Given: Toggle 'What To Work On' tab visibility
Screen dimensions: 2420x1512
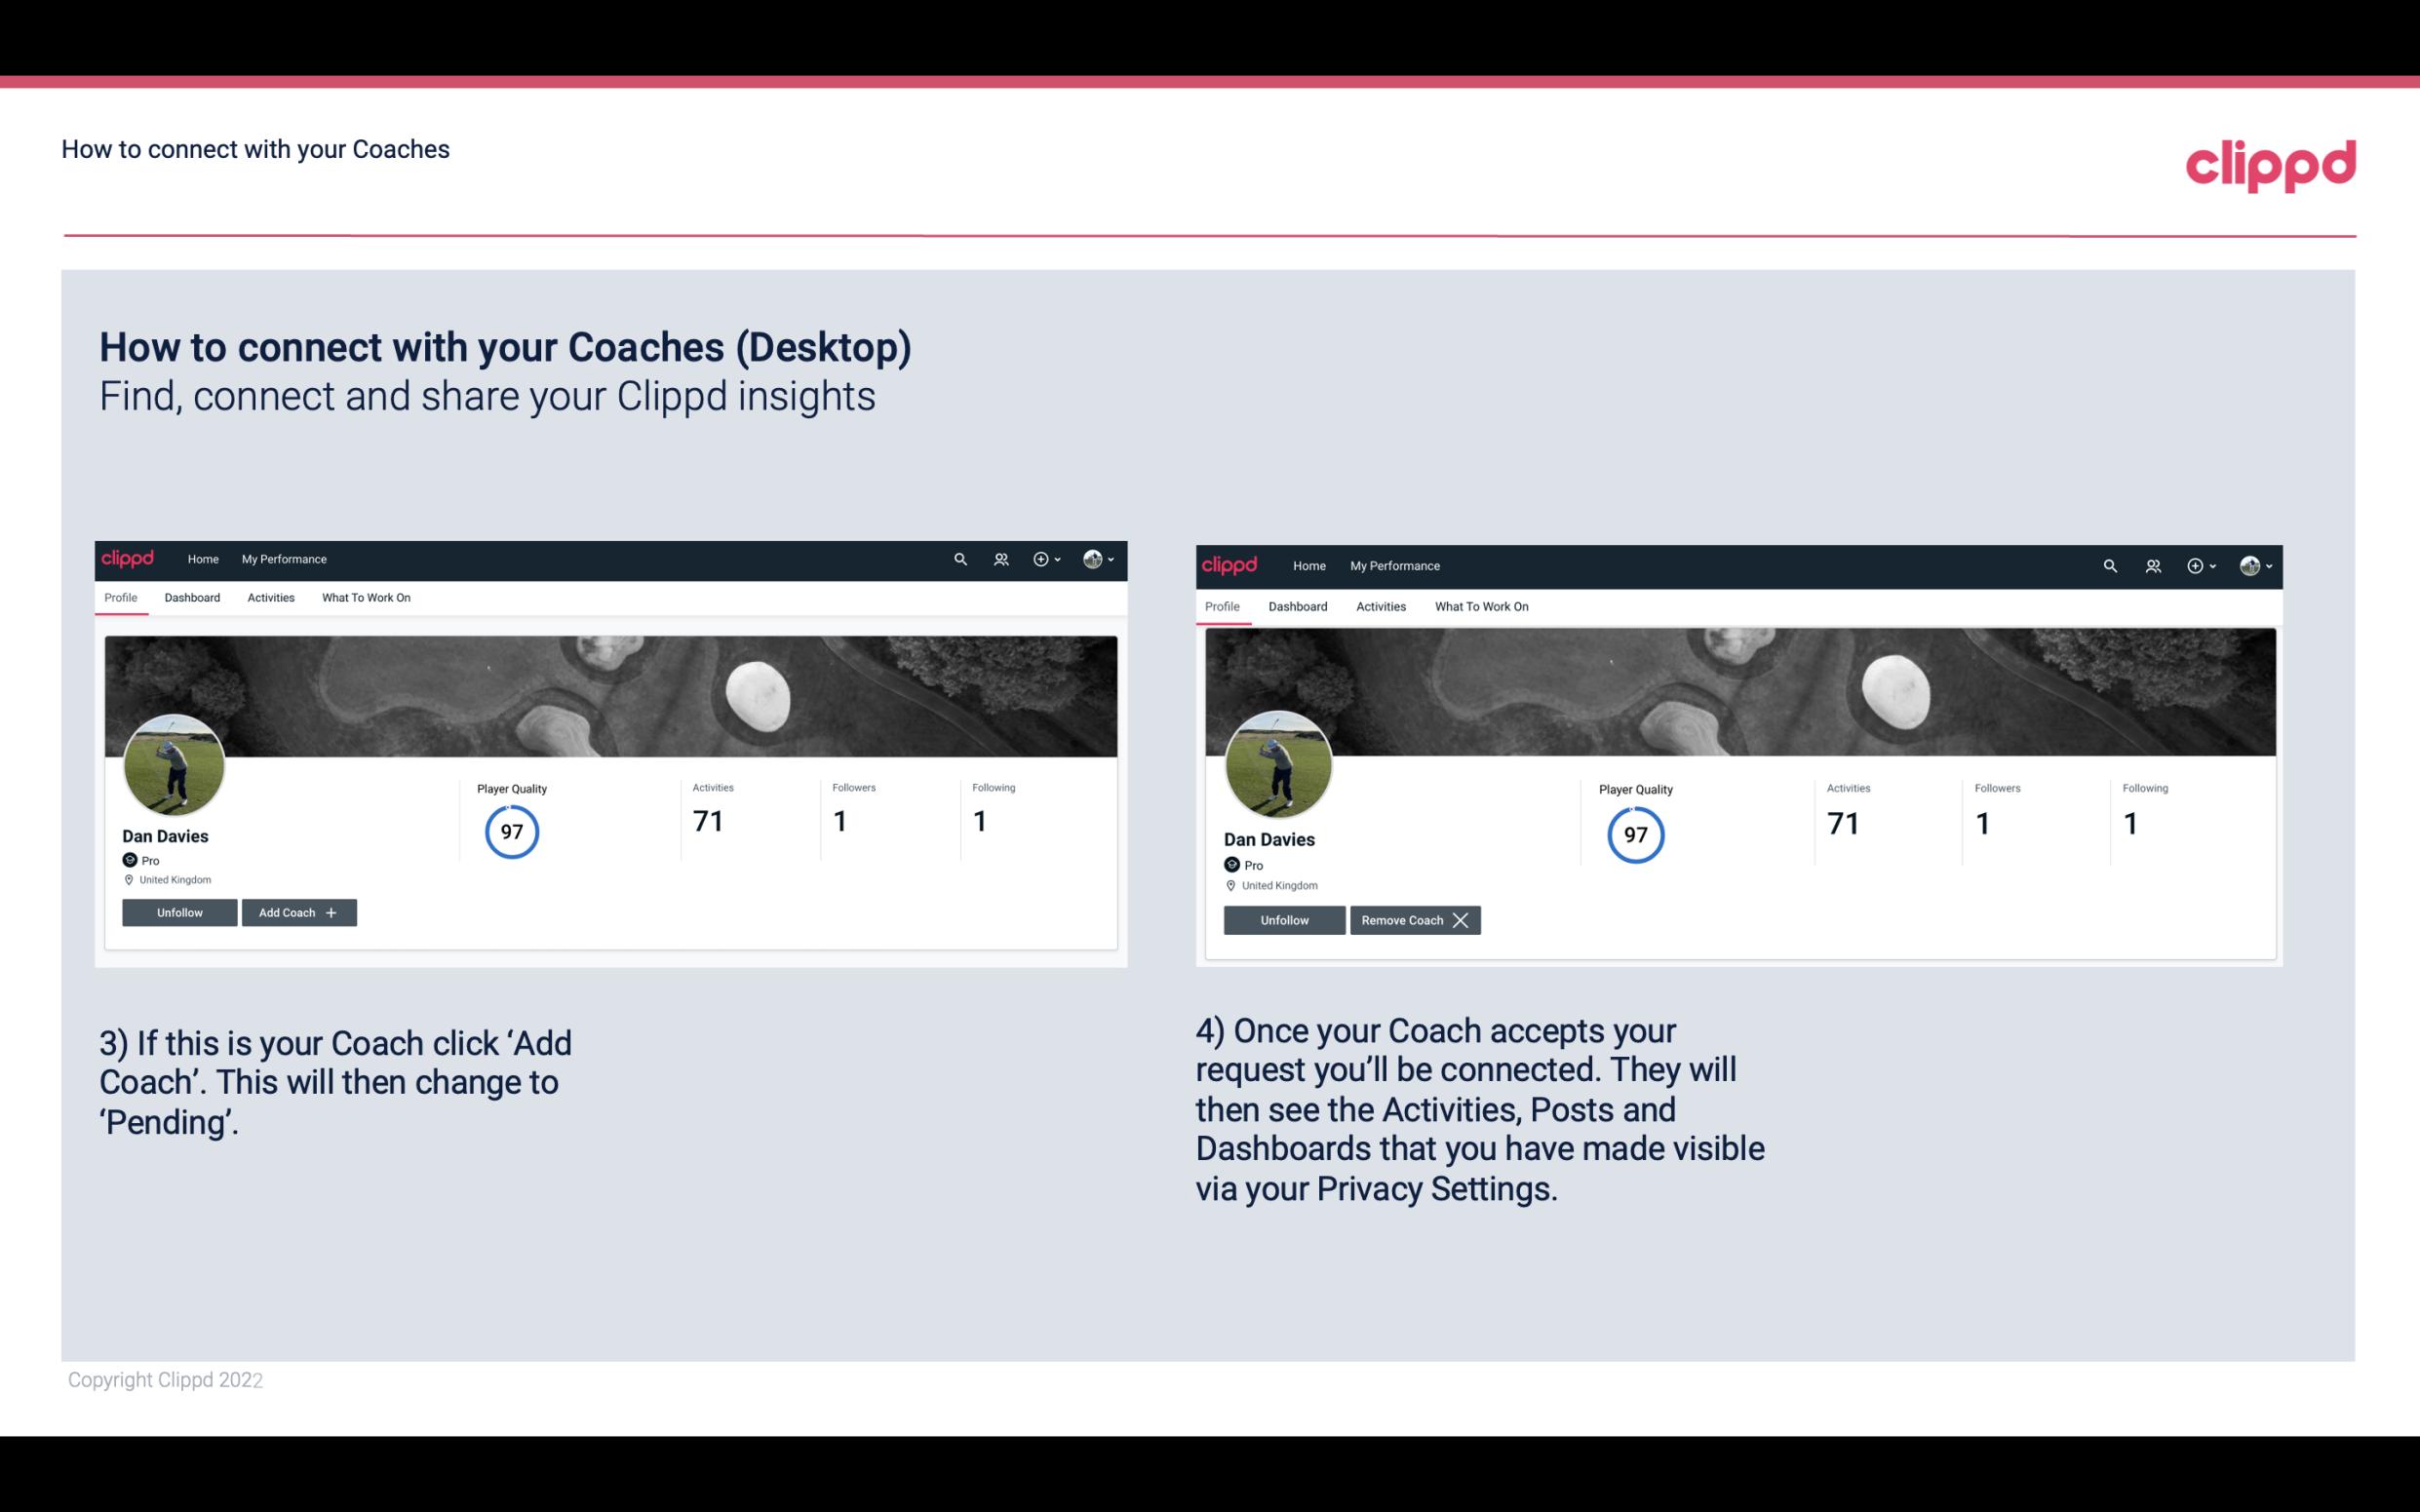Looking at the screenshot, I should pyautogui.click(x=366, y=598).
